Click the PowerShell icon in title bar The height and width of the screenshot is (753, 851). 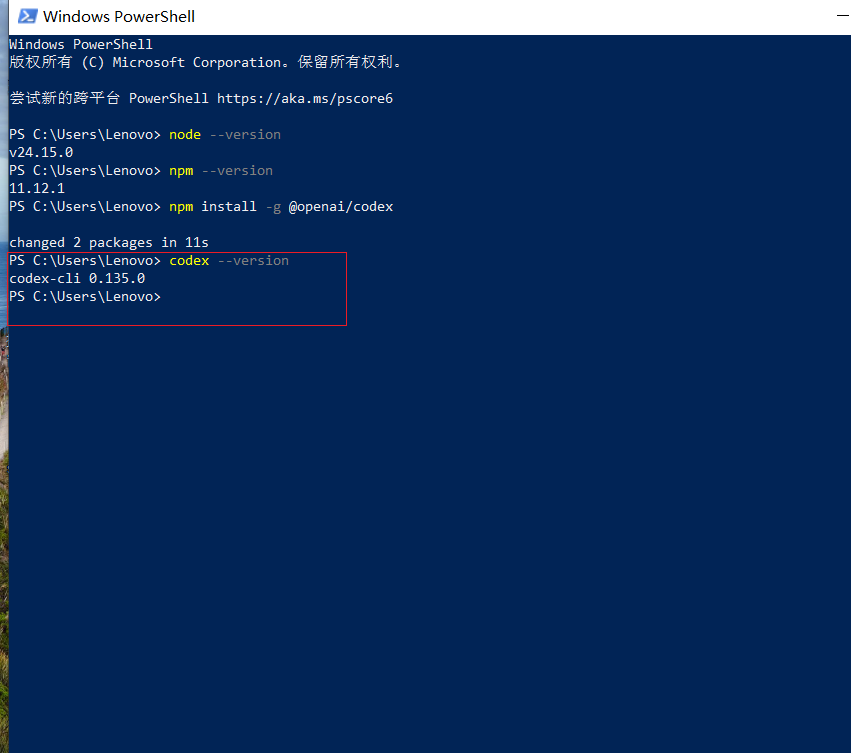click(x=27, y=16)
